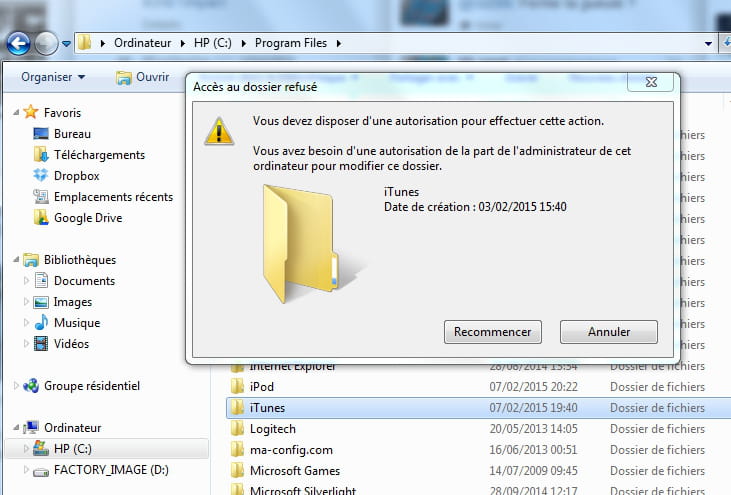The image size is (731, 495).
Task: Select Ordinateur in the address path
Action: [x=143, y=43]
